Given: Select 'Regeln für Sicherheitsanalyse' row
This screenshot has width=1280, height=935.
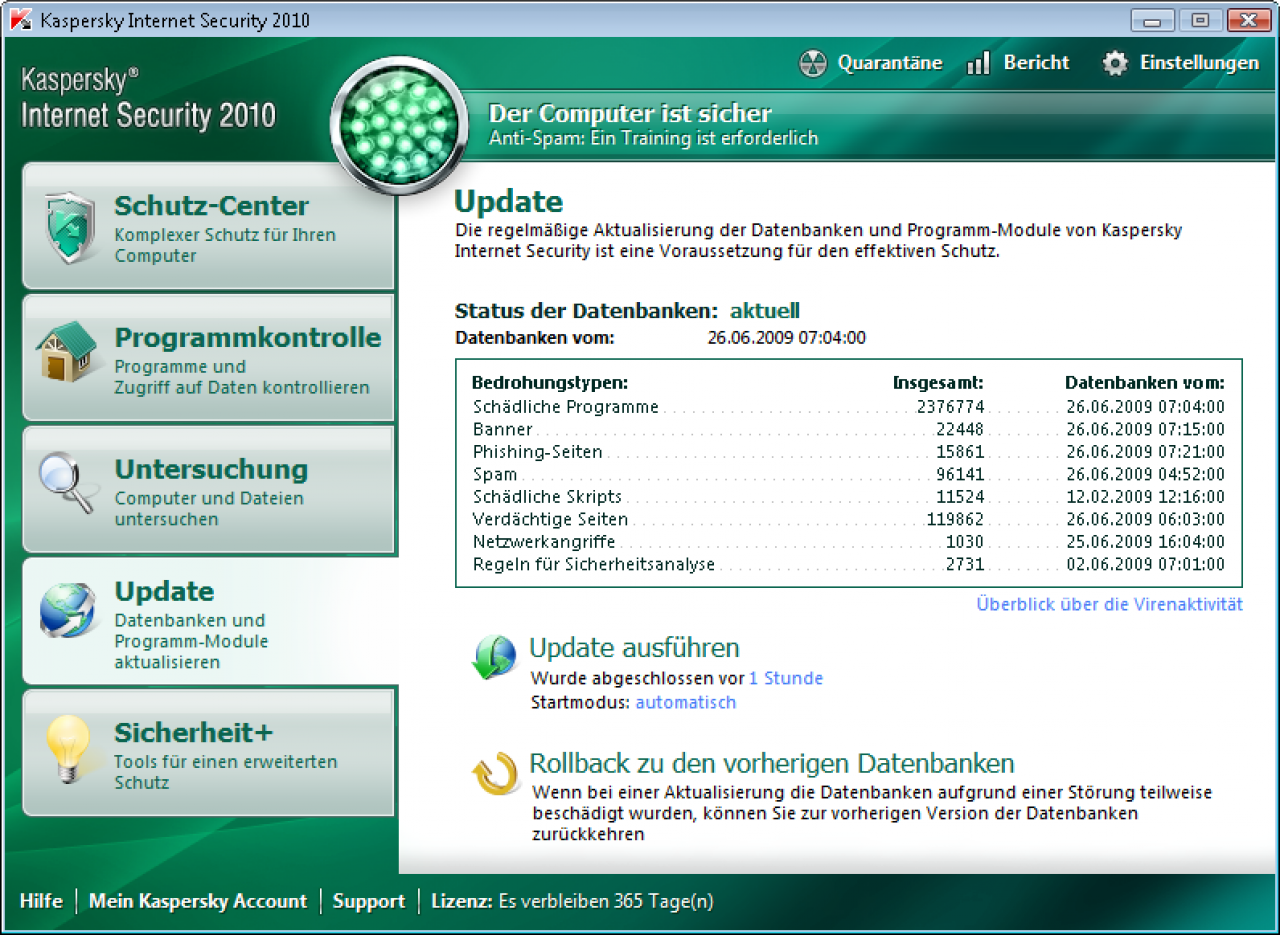Looking at the screenshot, I should (848, 564).
